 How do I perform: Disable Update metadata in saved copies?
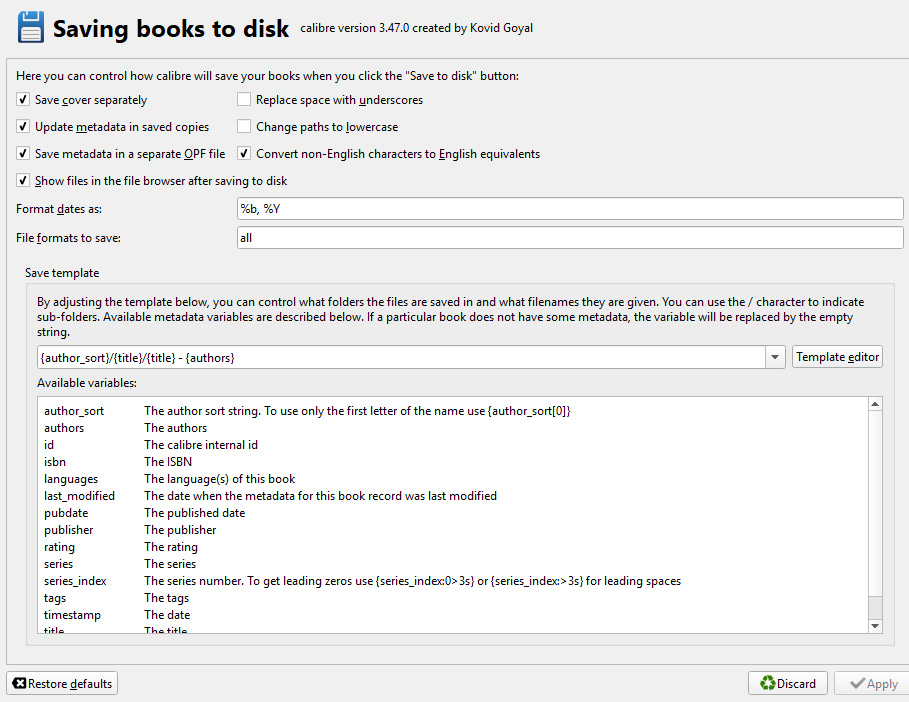pos(23,127)
